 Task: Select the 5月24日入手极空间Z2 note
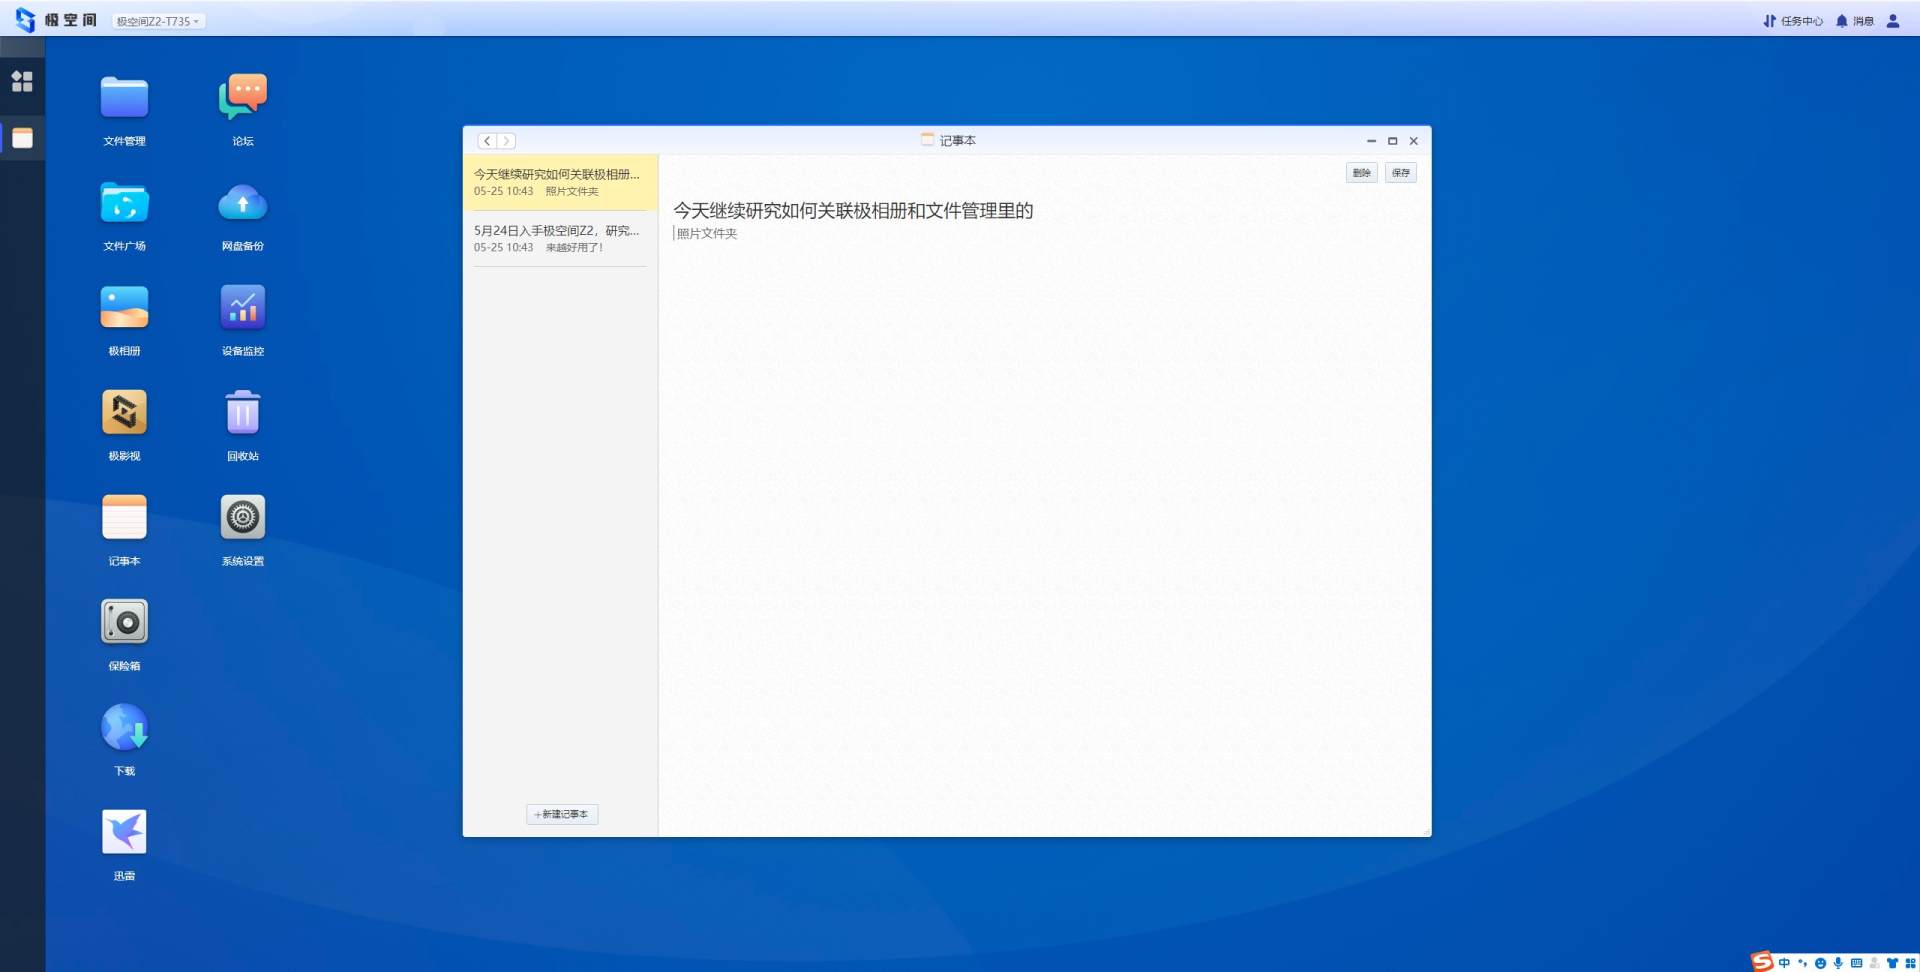(x=558, y=238)
